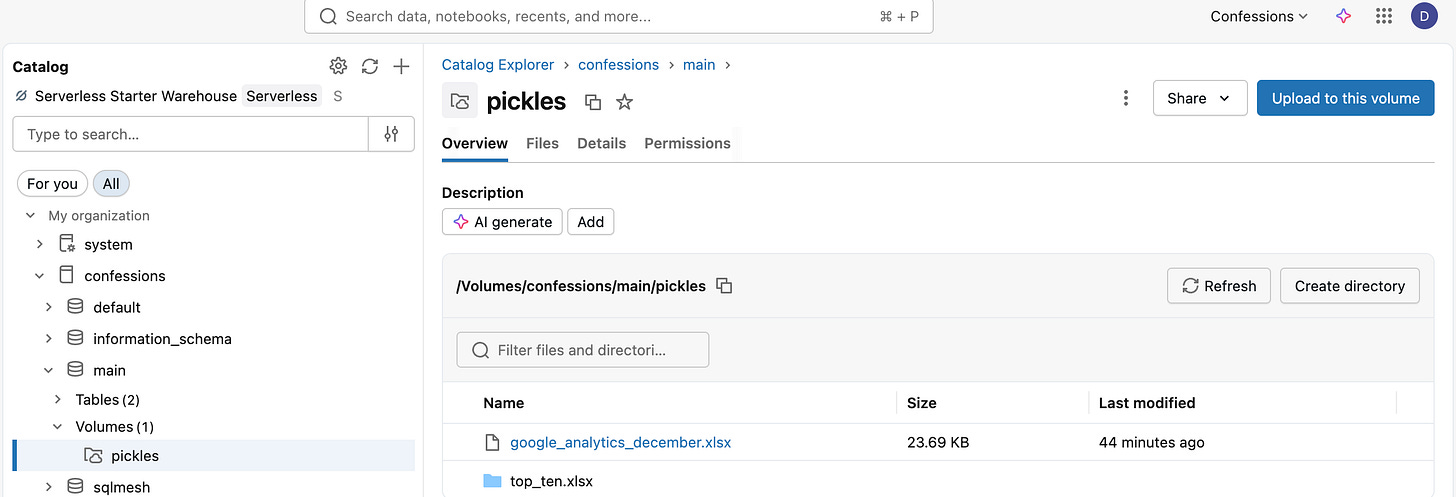This screenshot has width=1456, height=497.
Task: Star the pickles volume as favorite
Action: 624,102
